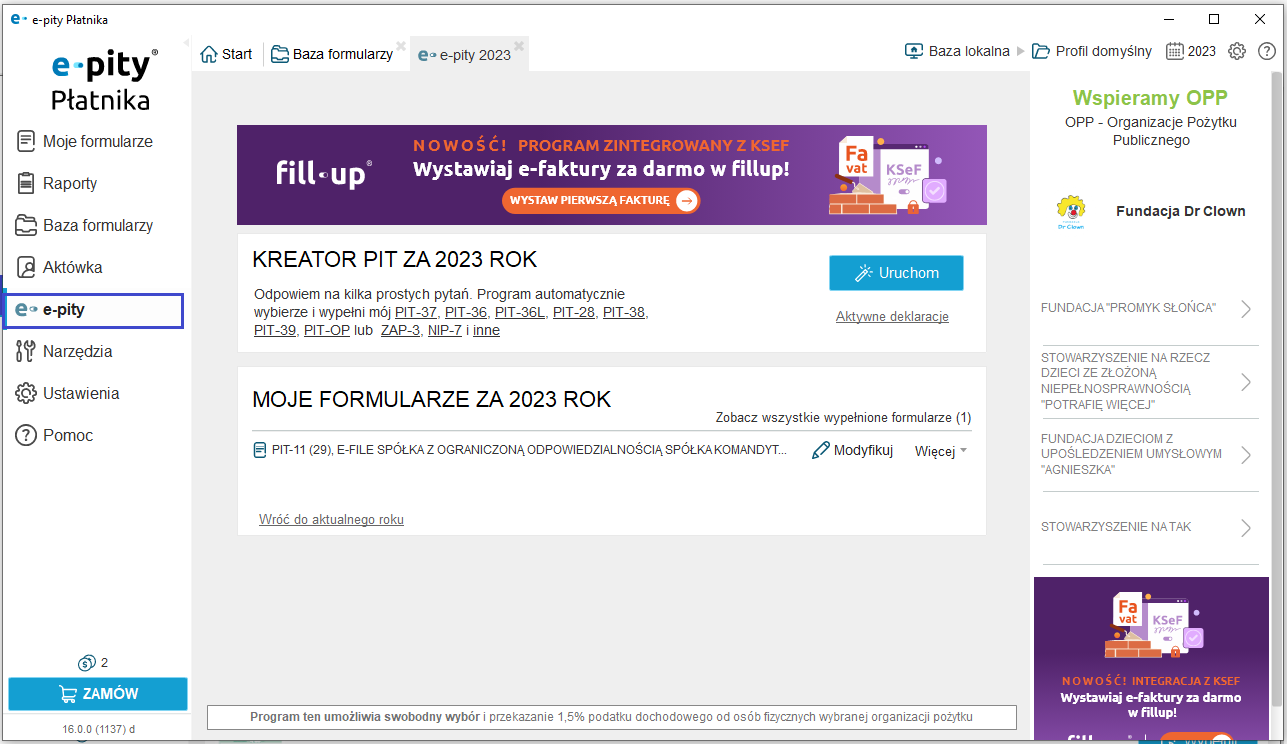Expand STOWARZYSZENIE NA TAK chevron
Viewport: 1287px width, 744px height.
tap(1246, 527)
